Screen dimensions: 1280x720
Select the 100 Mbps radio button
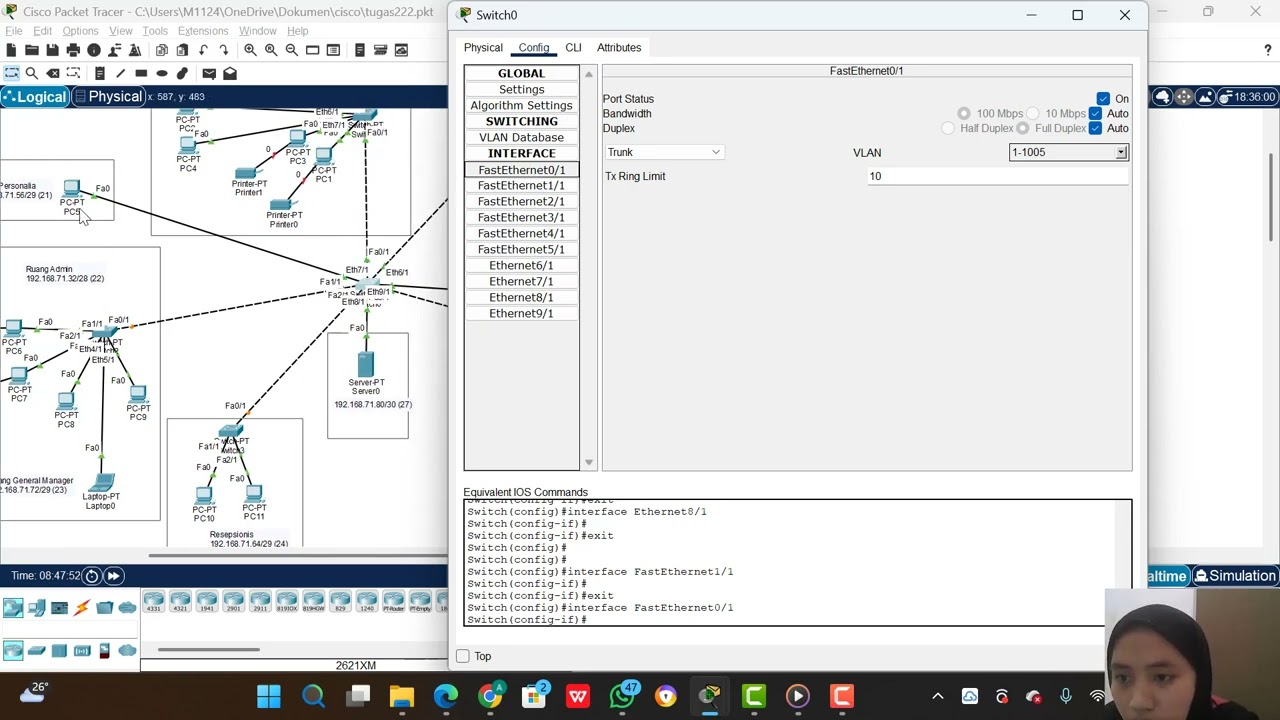click(964, 114)
